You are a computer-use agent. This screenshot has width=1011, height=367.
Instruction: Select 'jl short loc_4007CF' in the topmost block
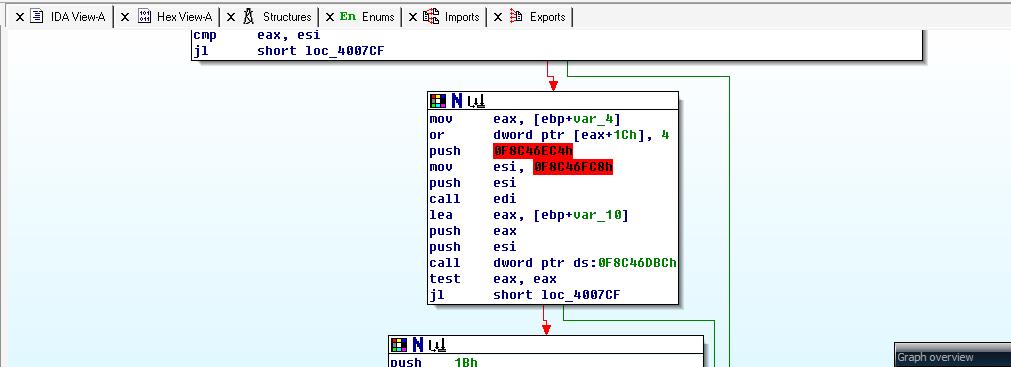289,51
